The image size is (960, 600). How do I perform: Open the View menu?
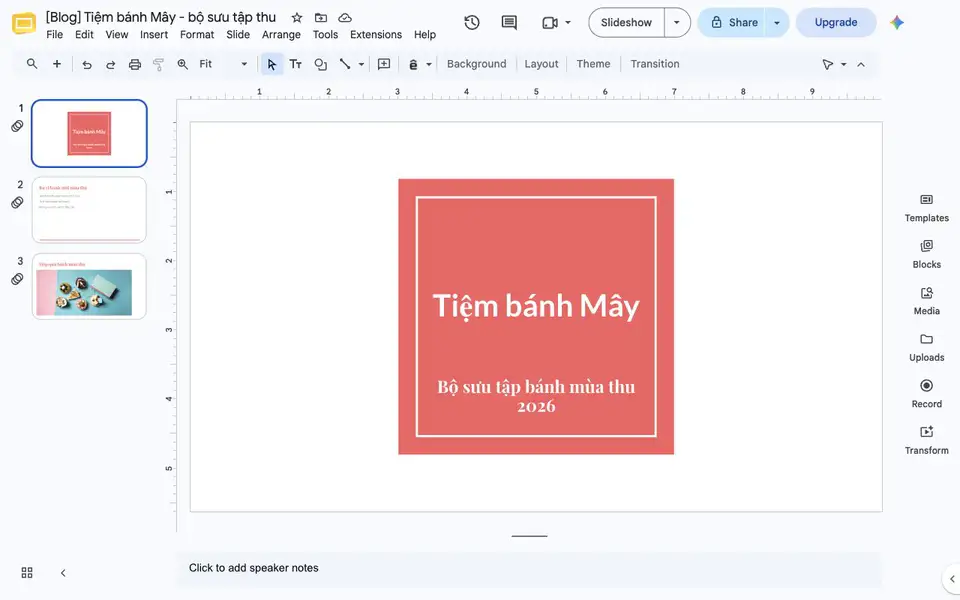[116, 35]
